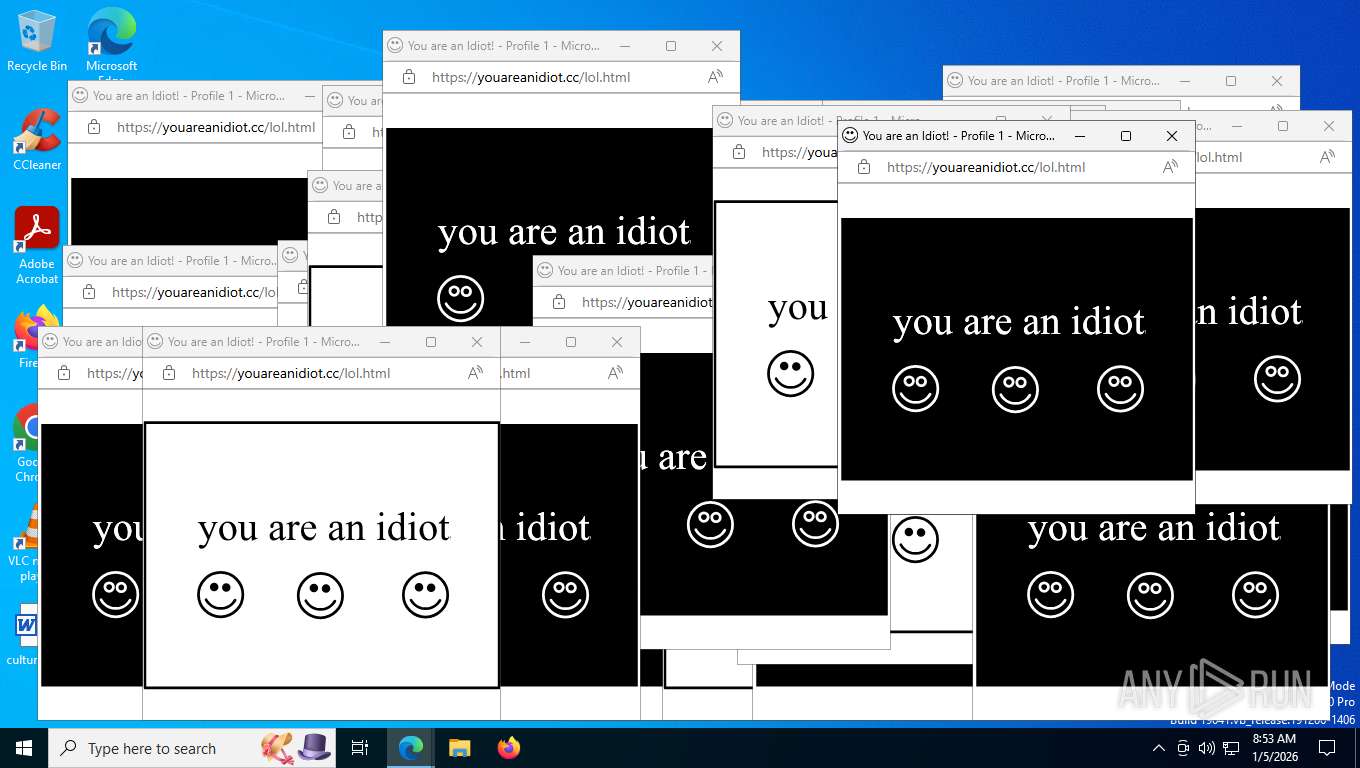This screenshot has height=768, width=1360.
Task: Click lock icon in the topmost center window
Action: [x=409, y=77]
